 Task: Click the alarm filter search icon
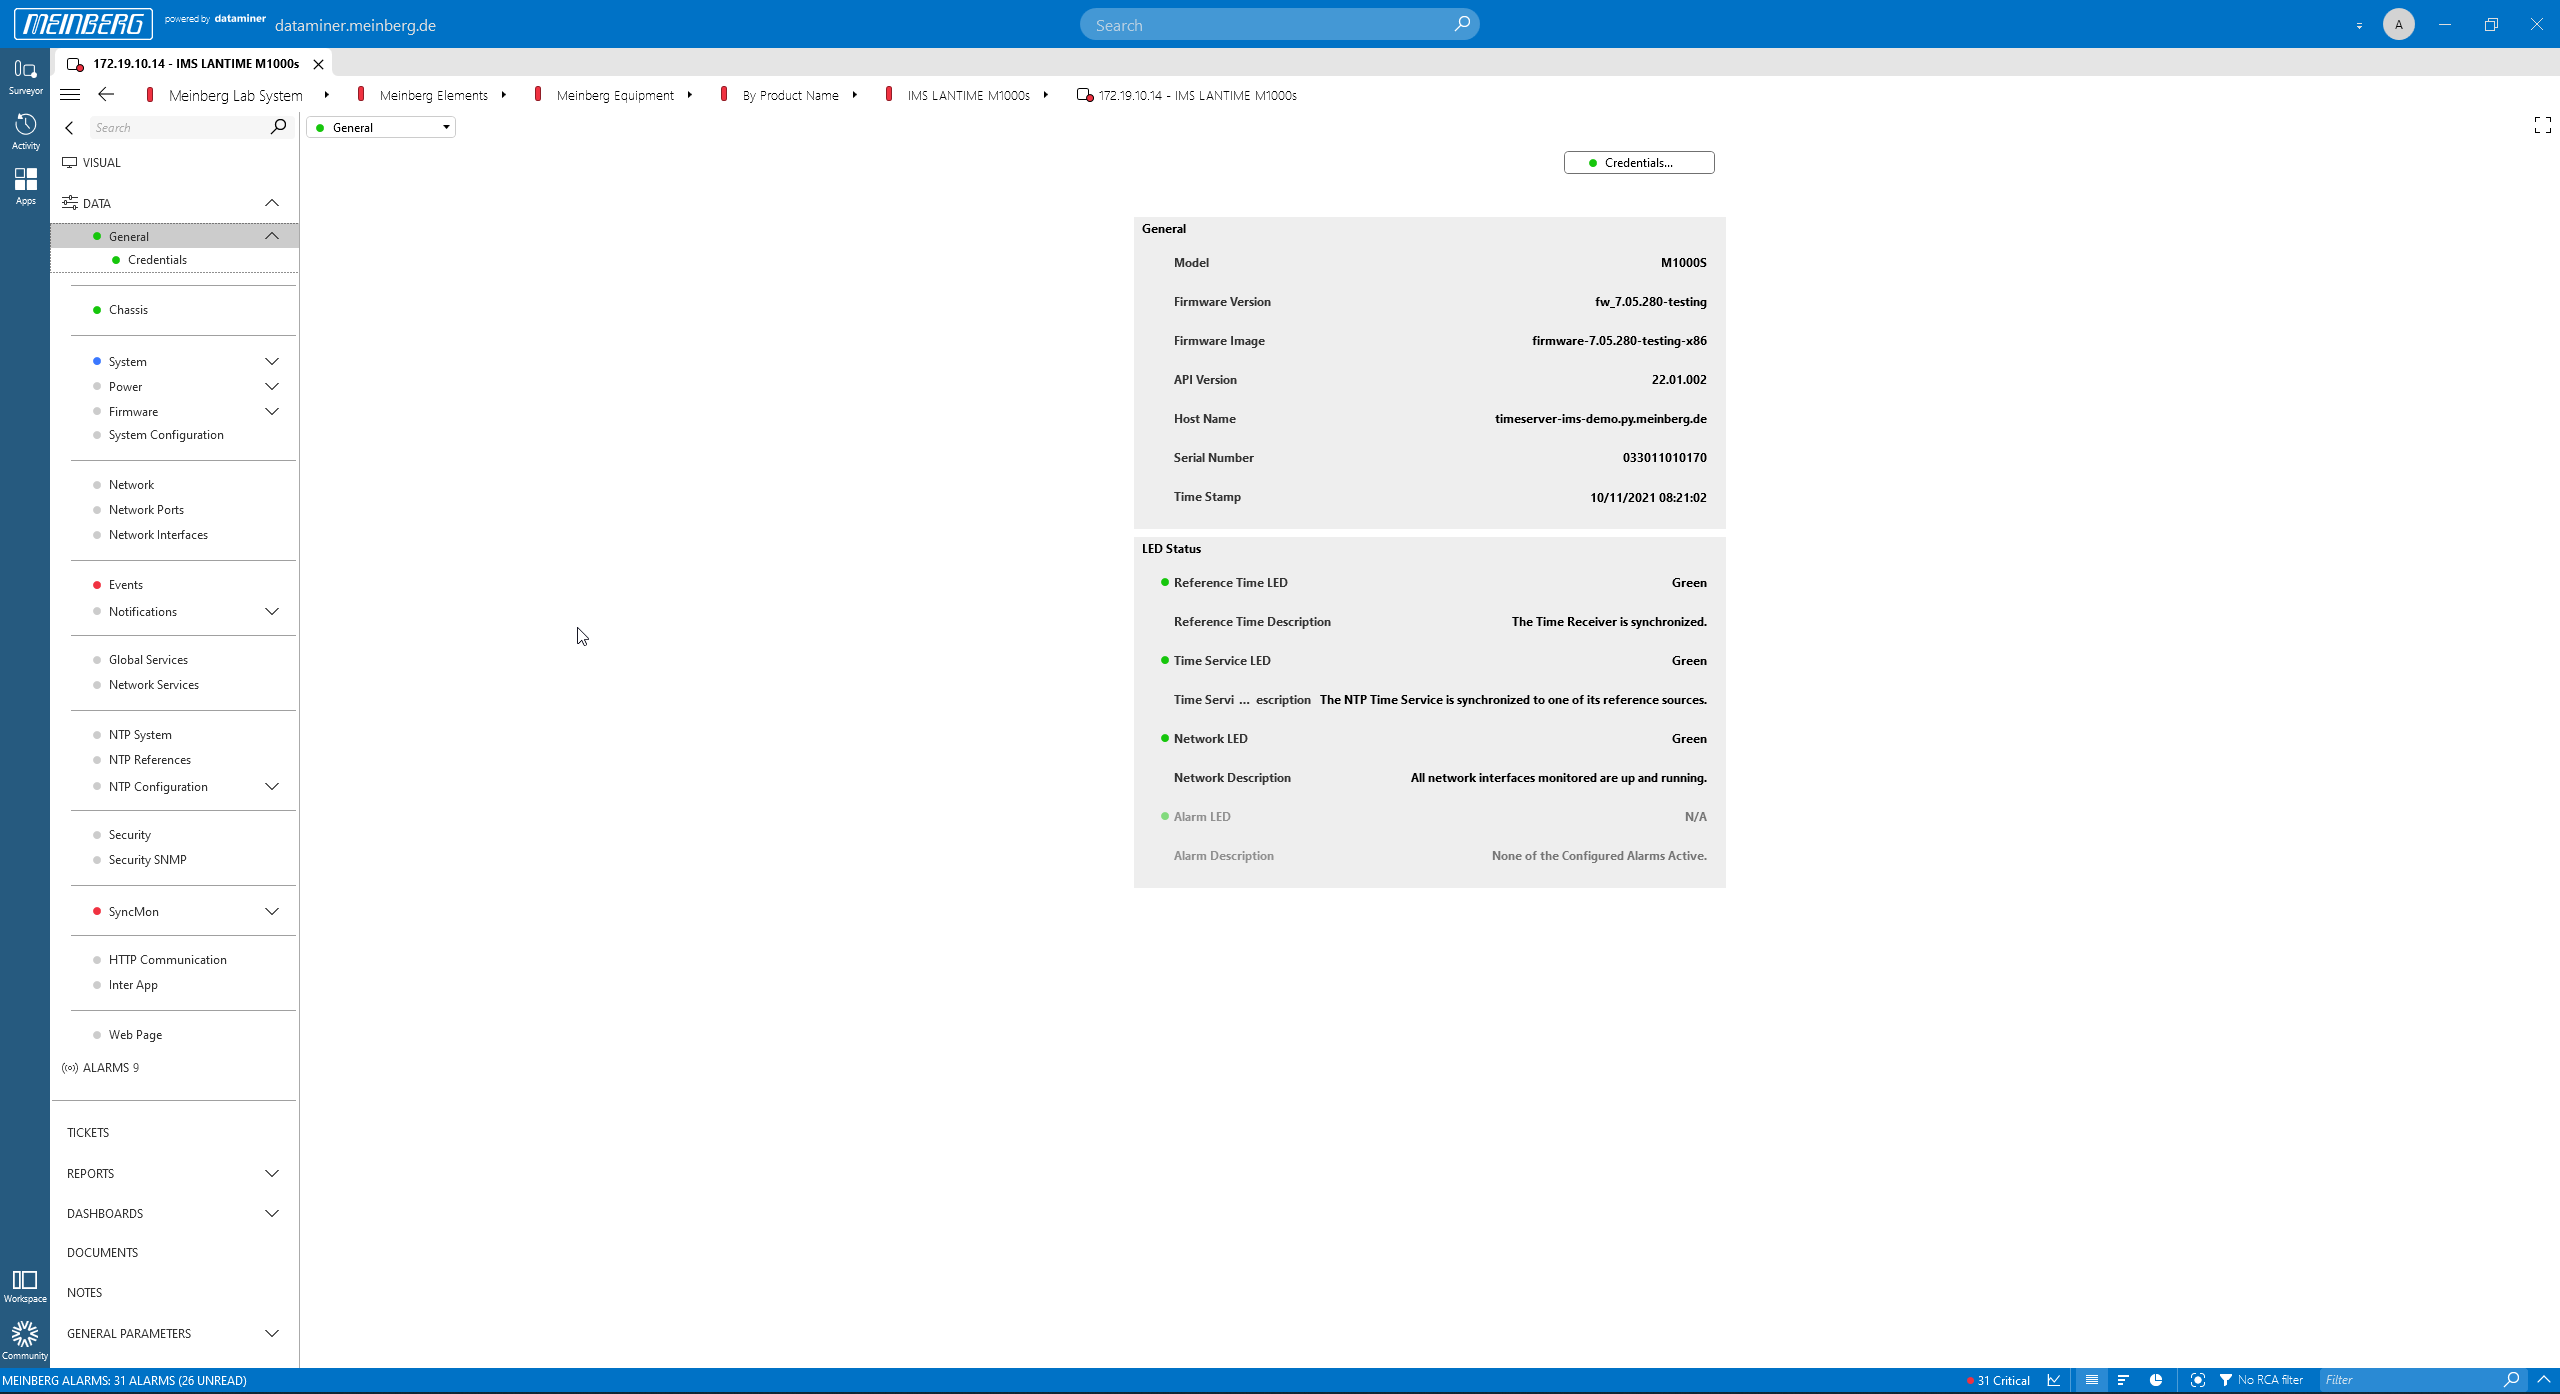click(x=2512, y=1380)
